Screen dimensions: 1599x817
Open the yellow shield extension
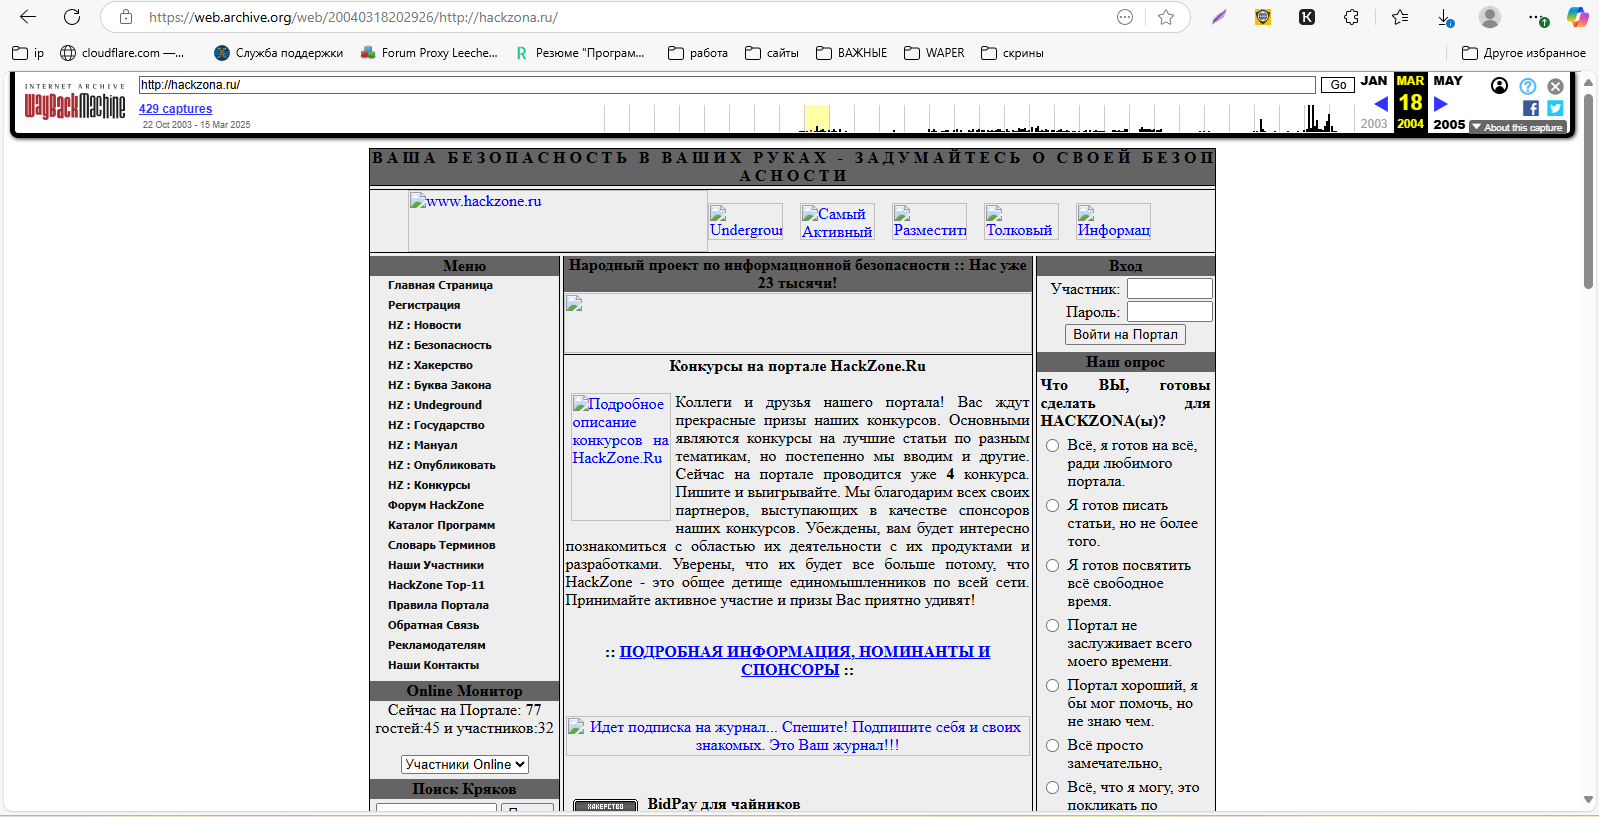tap(1263, 17)
